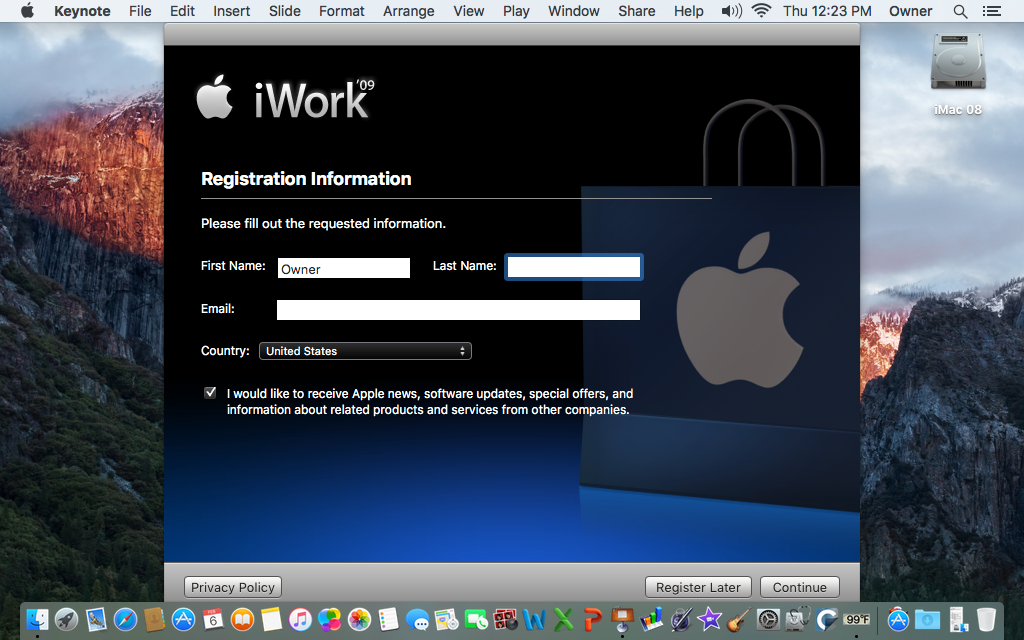Click the First Name field containing Owner
The height and width of the screenshot is (640, 1024).
tap(344, 268)
